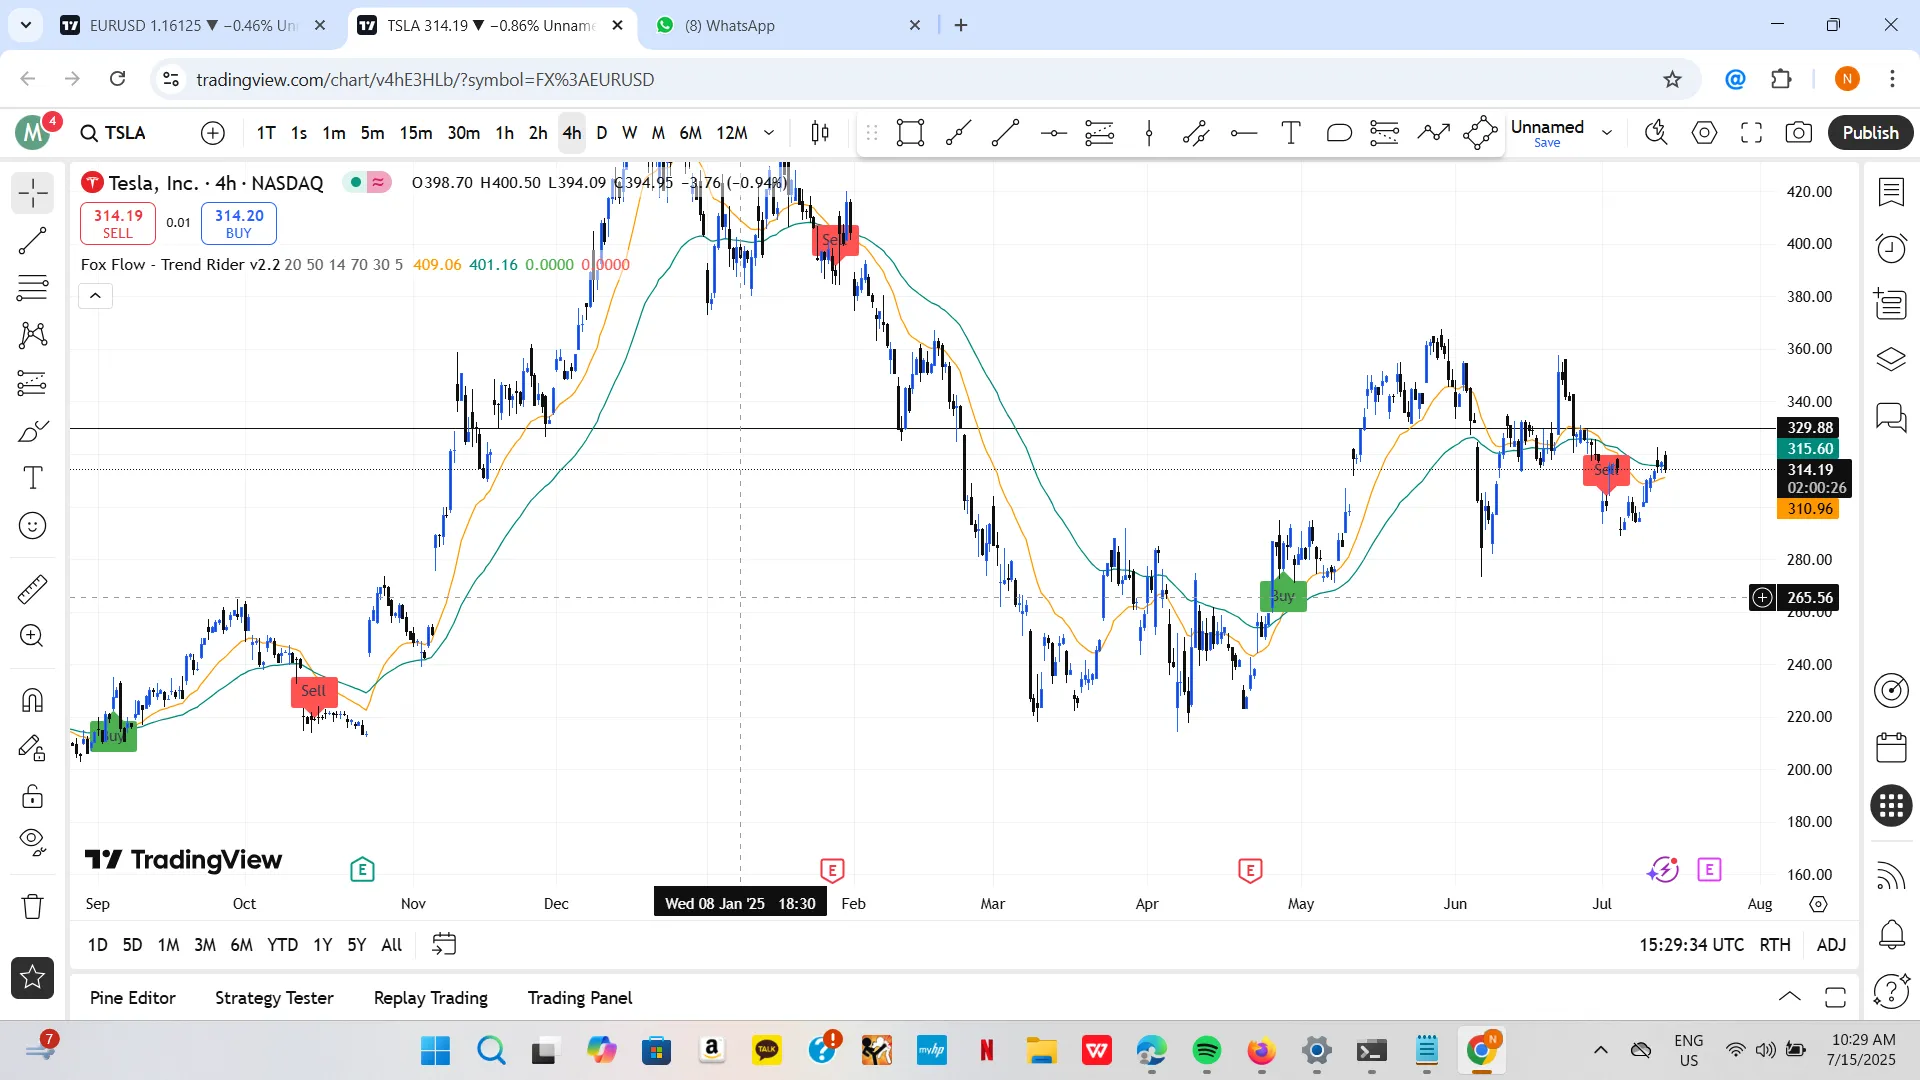Enter fullscreen chart mode
This screenshot has height=1080, width=1920.
[1751, 133]
